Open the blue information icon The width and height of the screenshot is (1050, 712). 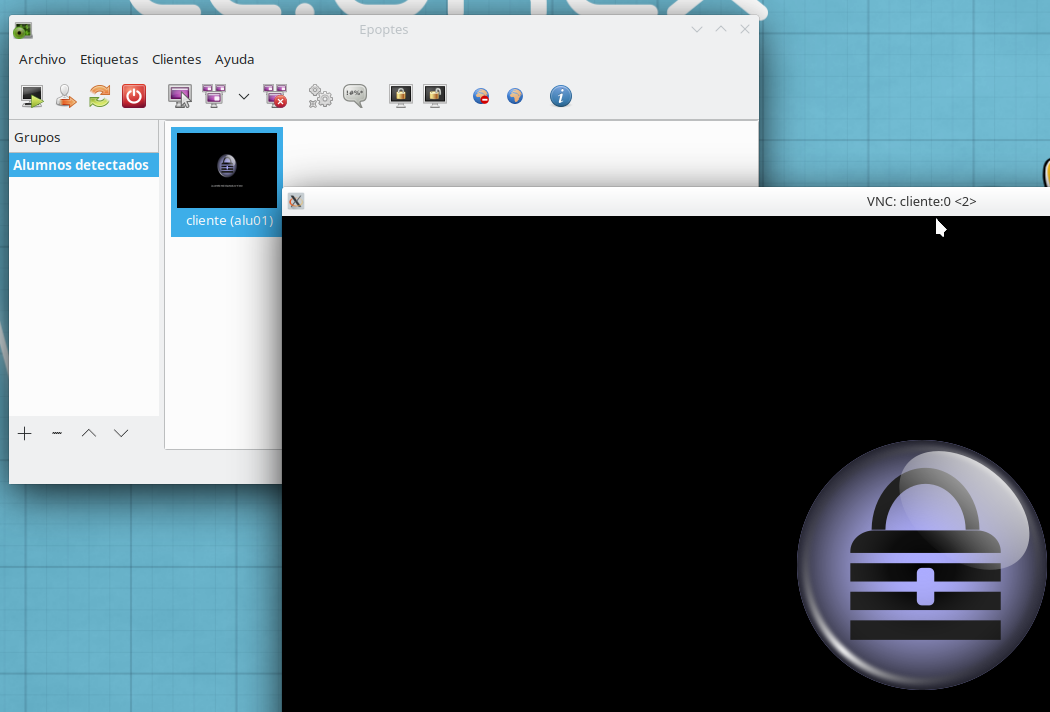(x=561, y=96)
